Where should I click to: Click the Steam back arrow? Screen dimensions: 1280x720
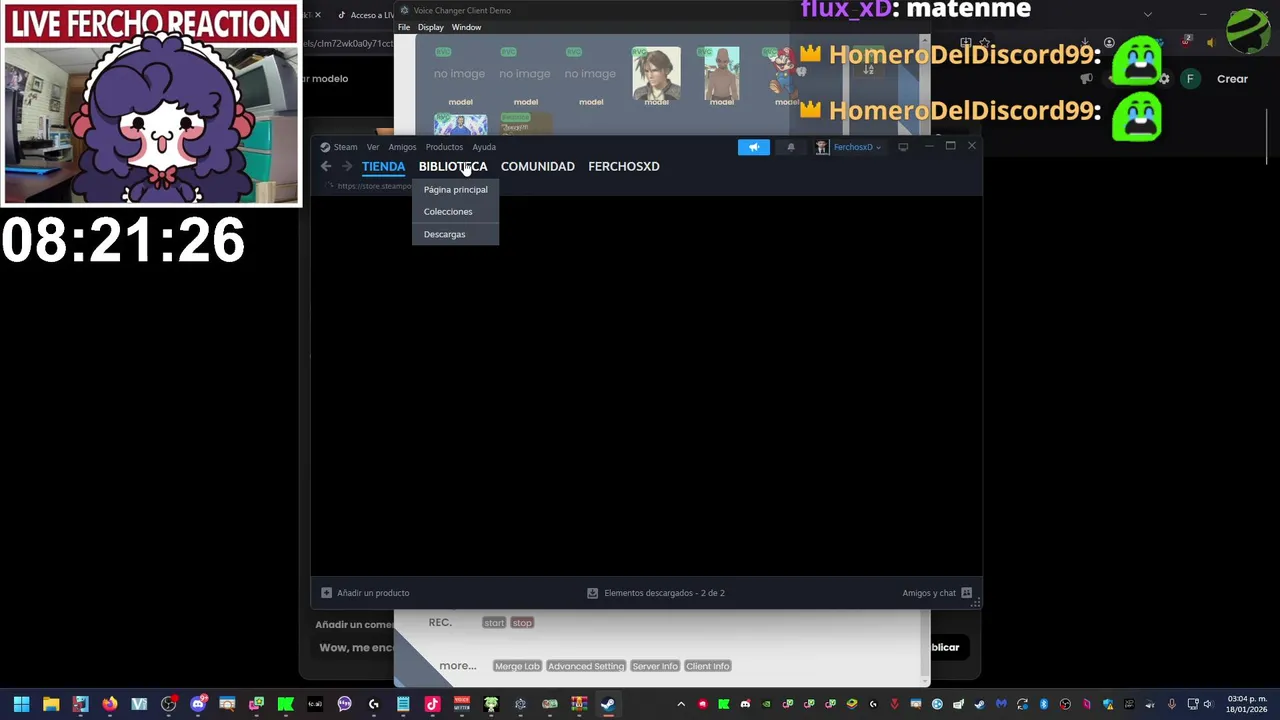coord(326,166)
